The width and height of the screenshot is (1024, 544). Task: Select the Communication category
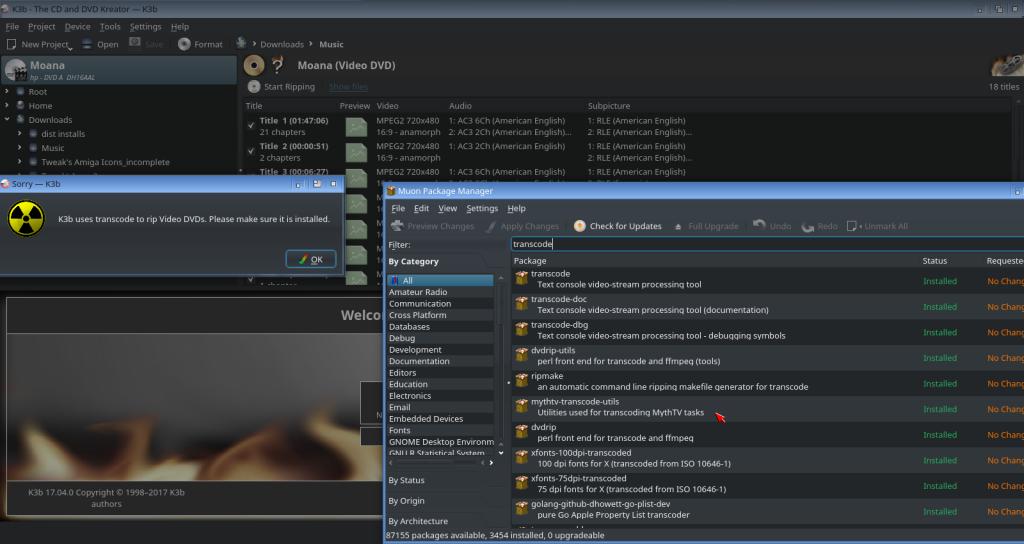[x=440, y=304]
